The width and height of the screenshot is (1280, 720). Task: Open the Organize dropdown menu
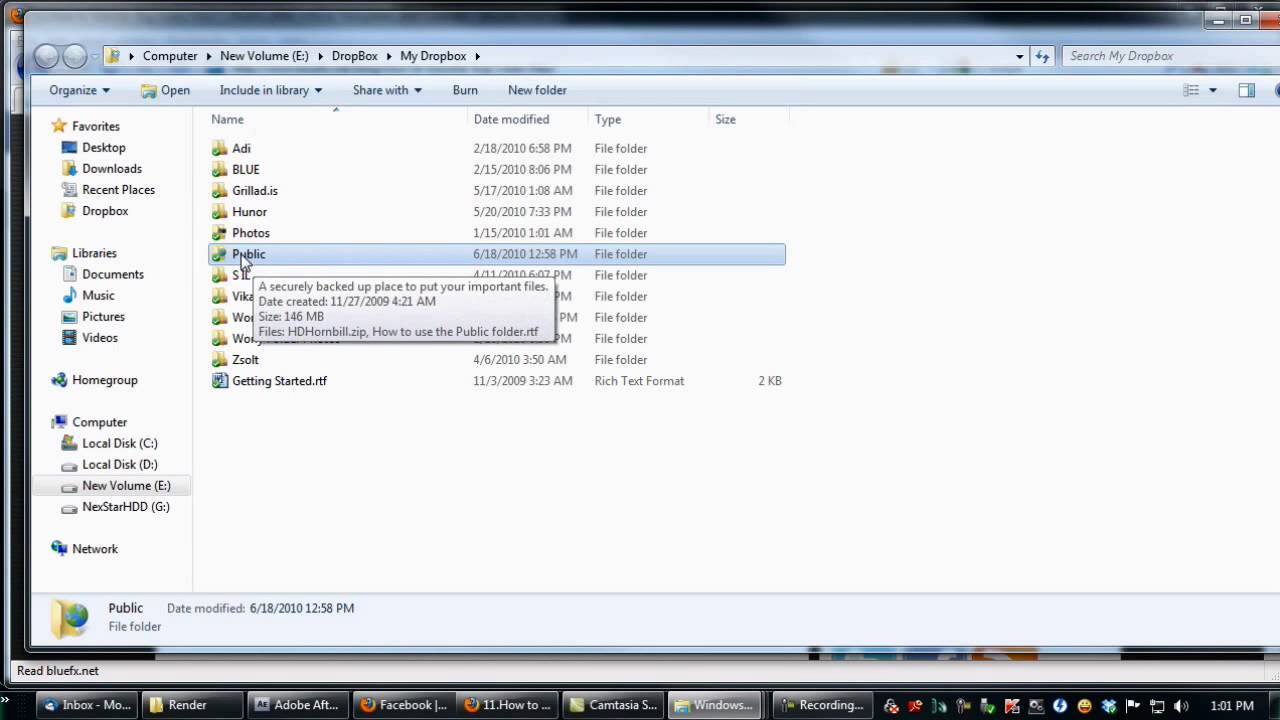(x=79, y=90)
